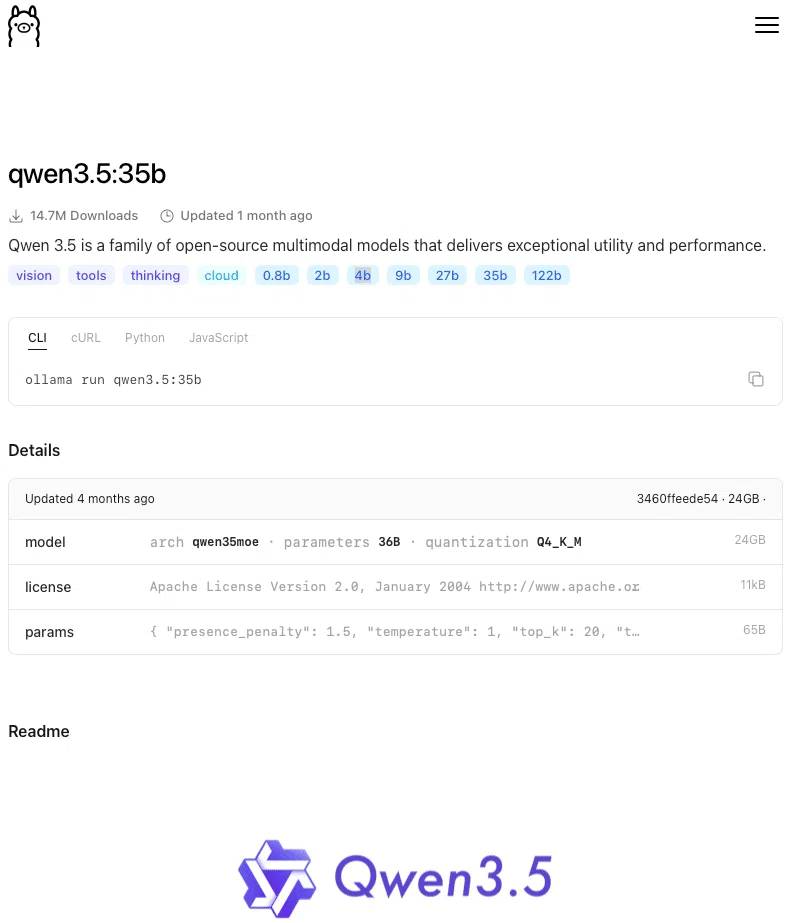Select the CLI tab
This screenshot has height=923, width=796.
[37, 338]
